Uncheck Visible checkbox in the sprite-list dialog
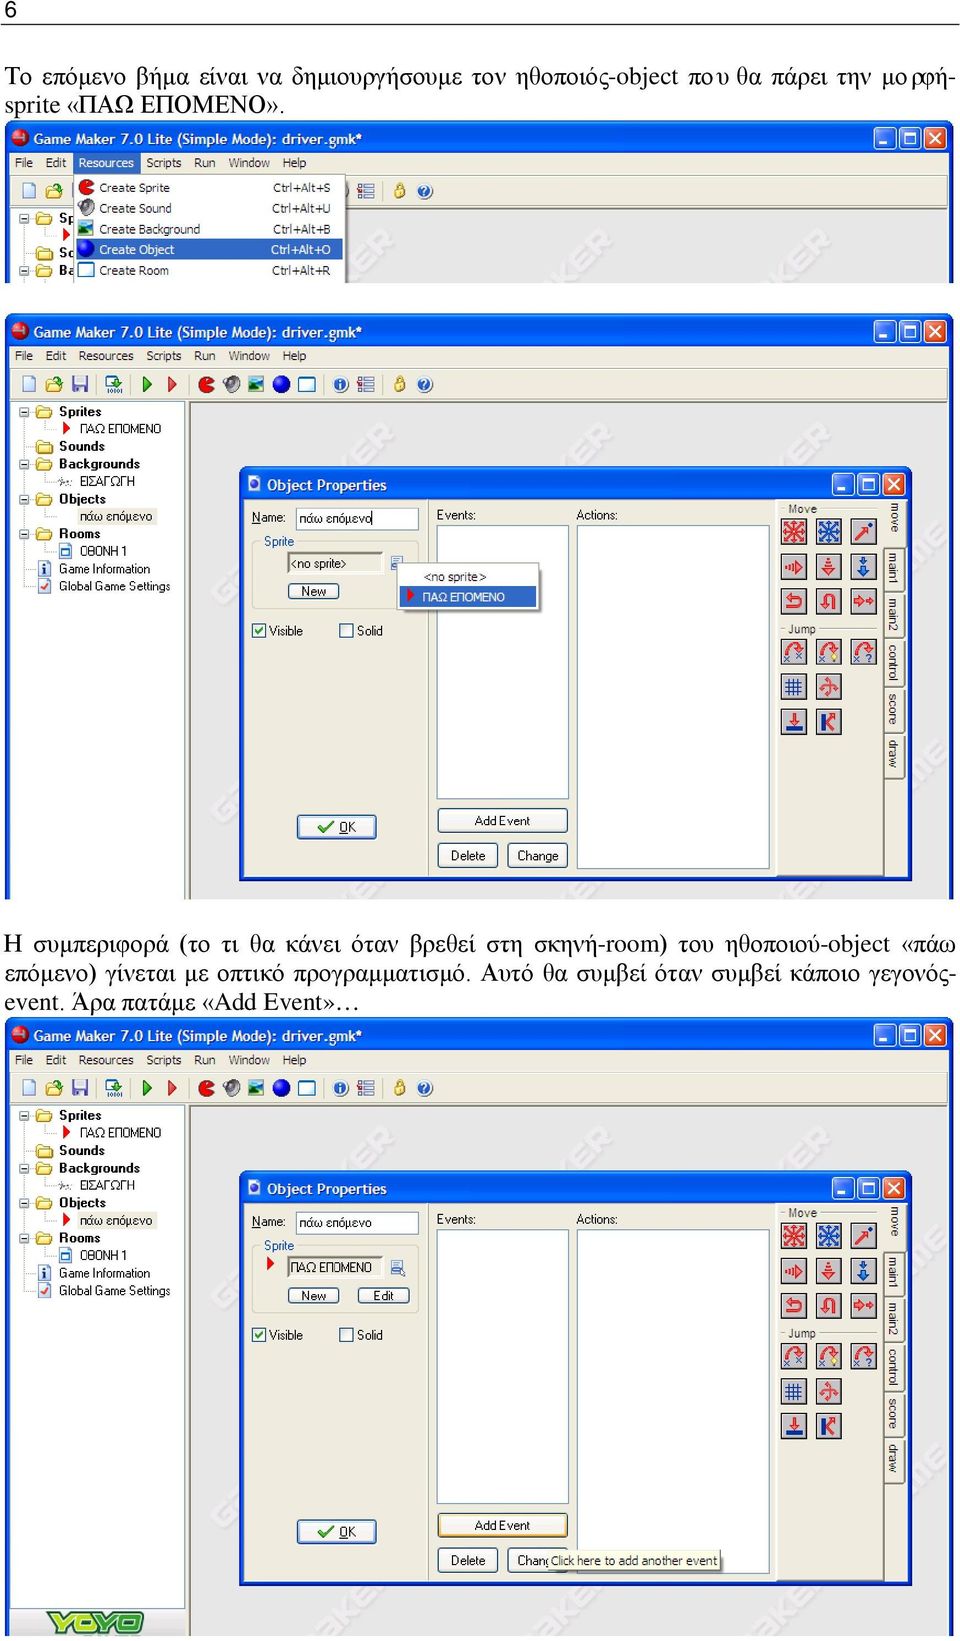The height and width of the screenshot is (1641, 960). (259, 631)
